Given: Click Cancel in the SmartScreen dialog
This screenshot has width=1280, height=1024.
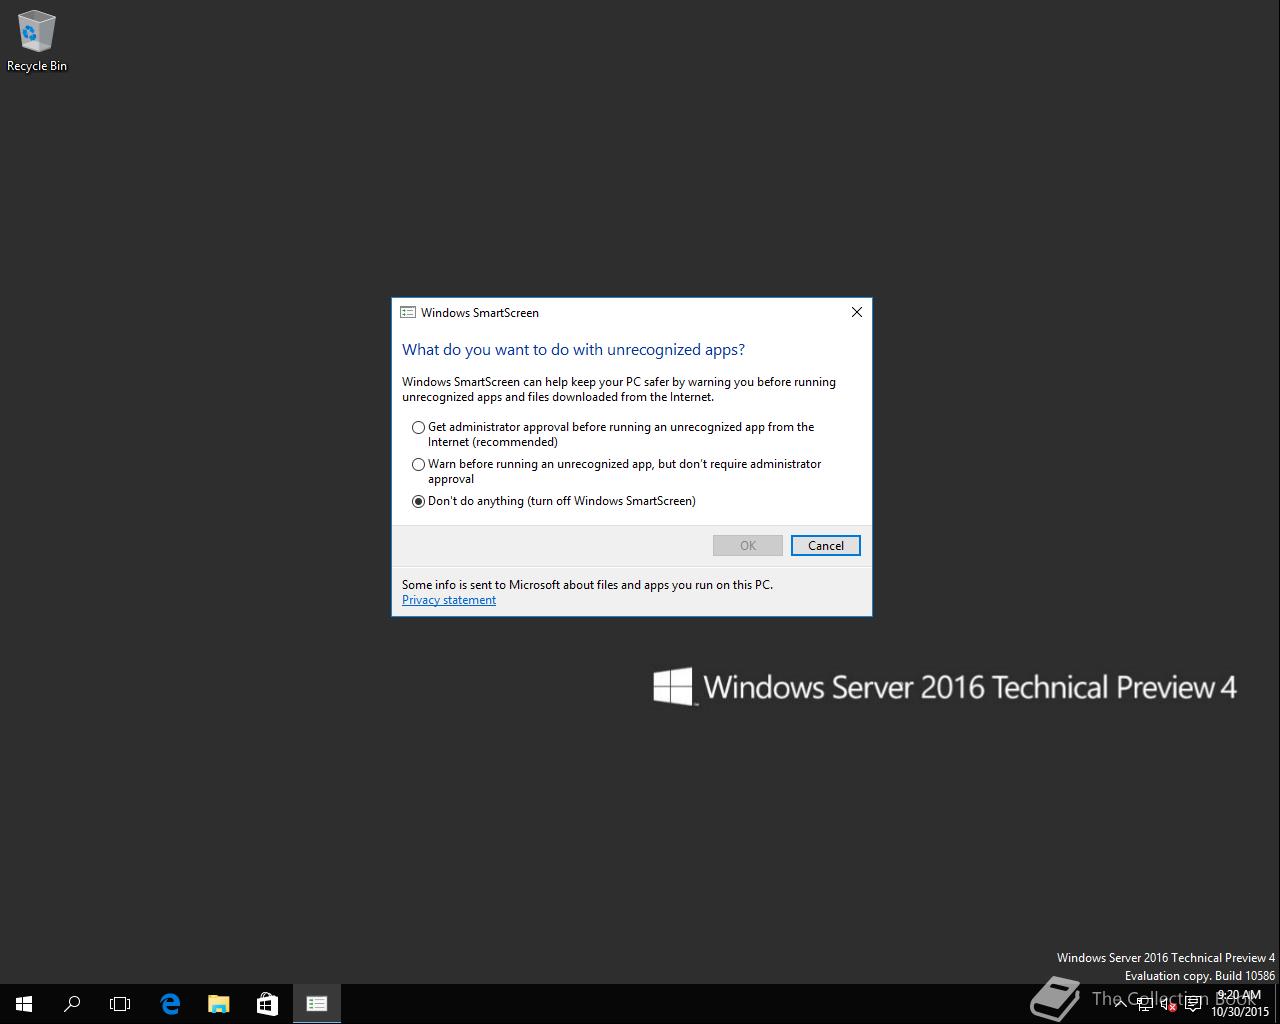Looking at the screenshot, I should 826,545.
